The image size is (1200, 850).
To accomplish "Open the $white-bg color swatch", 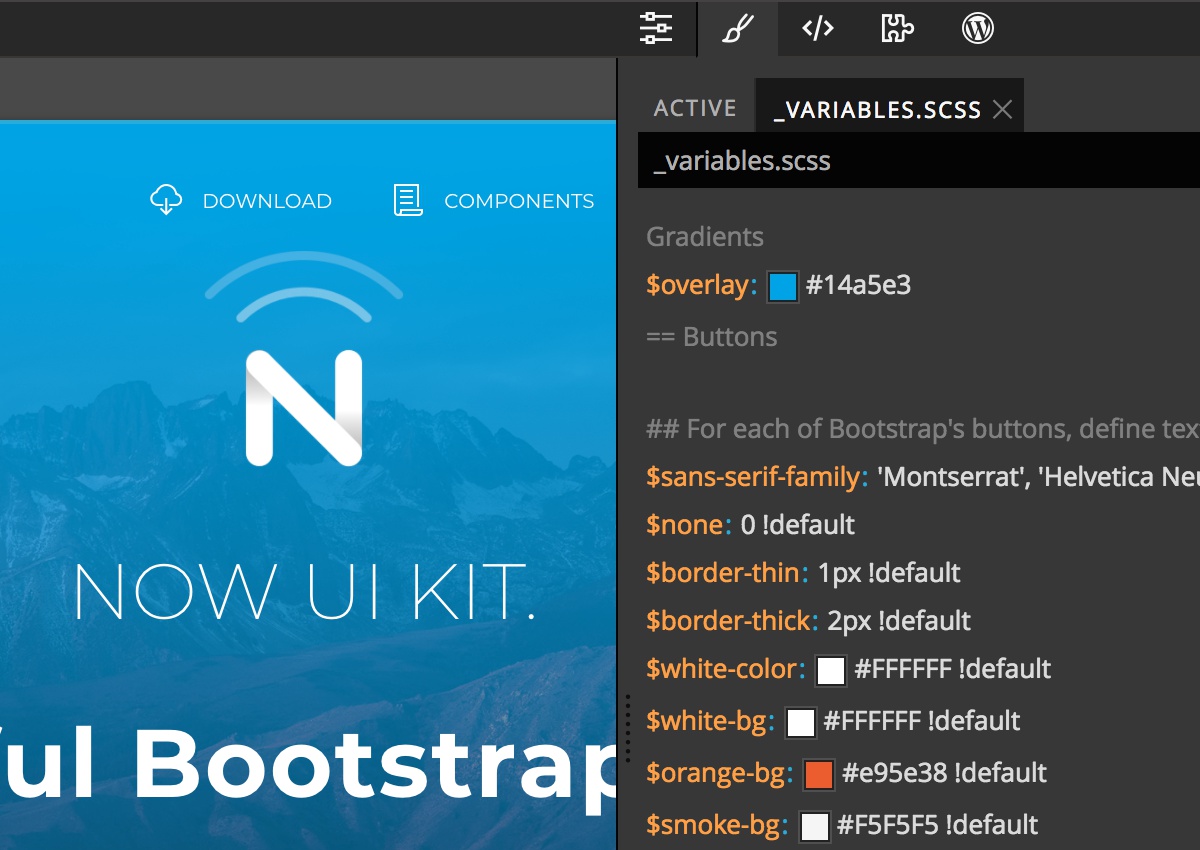I will click(800, 722).
